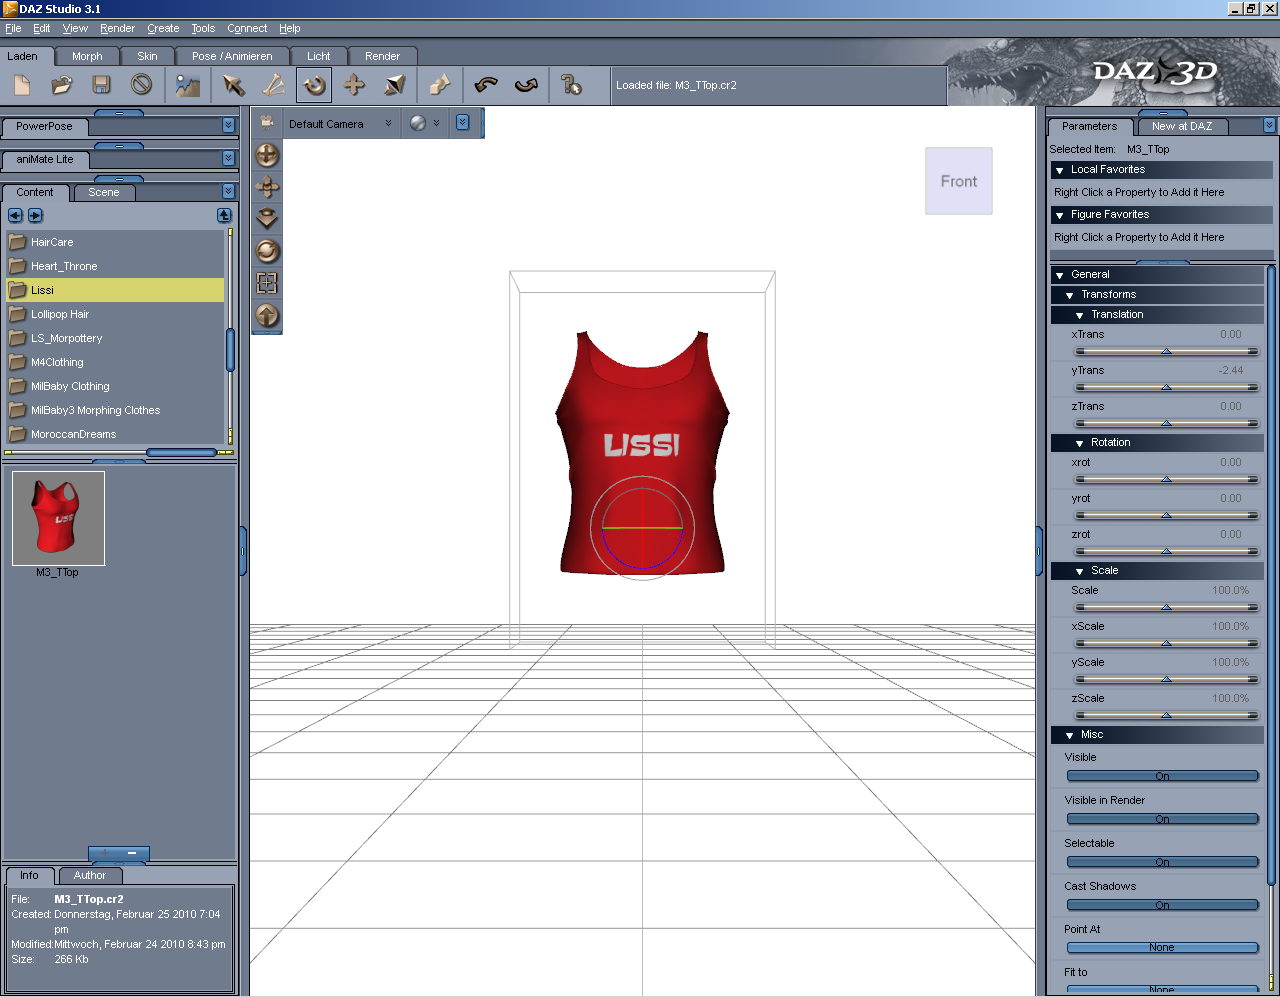The width and height of the screenshot is (1280, 997).
Task: Open the Content panel options menu
Action: click(x=228, y=191)
